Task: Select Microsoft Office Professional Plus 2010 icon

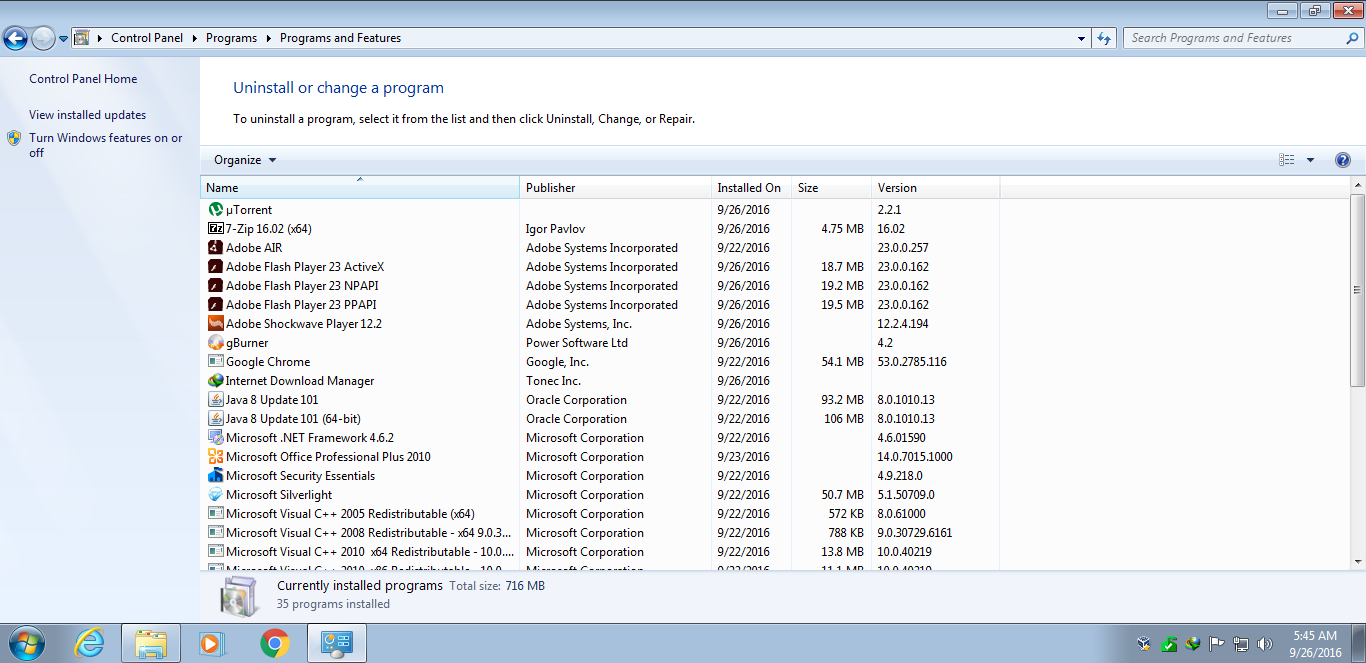Action: (x=216, y=457)
